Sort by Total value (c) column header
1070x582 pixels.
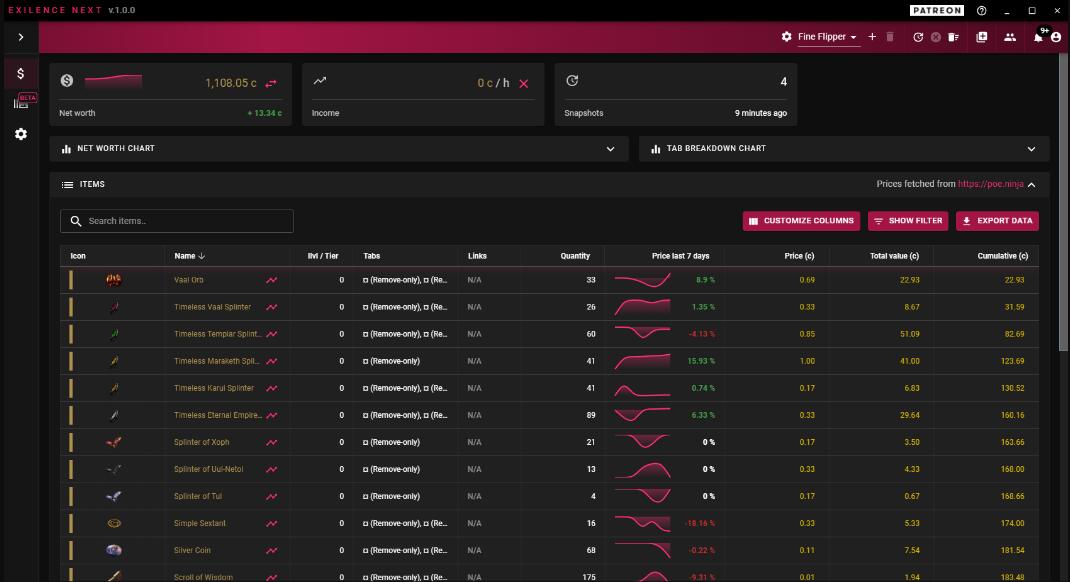pyautogui.click(x=894, y=256)
